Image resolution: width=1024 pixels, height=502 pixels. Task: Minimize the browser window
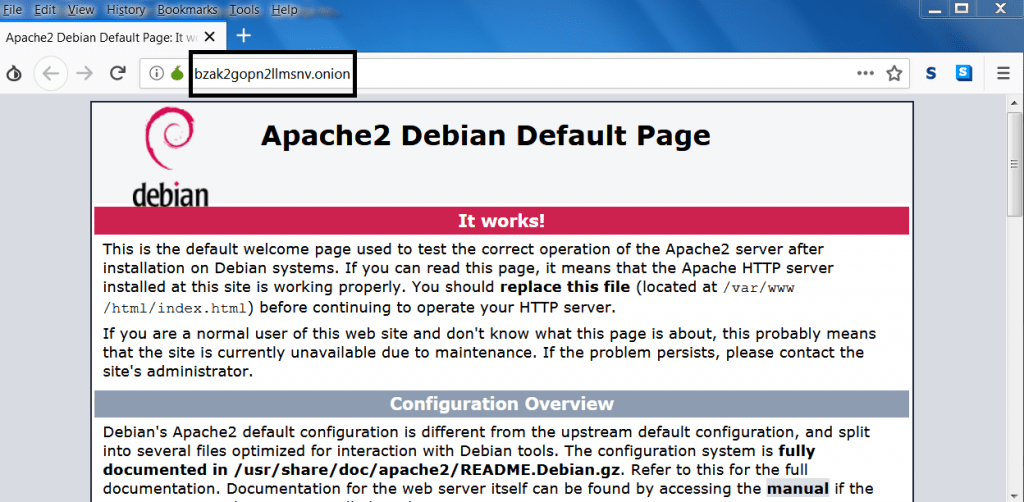(x=935, y=8)
